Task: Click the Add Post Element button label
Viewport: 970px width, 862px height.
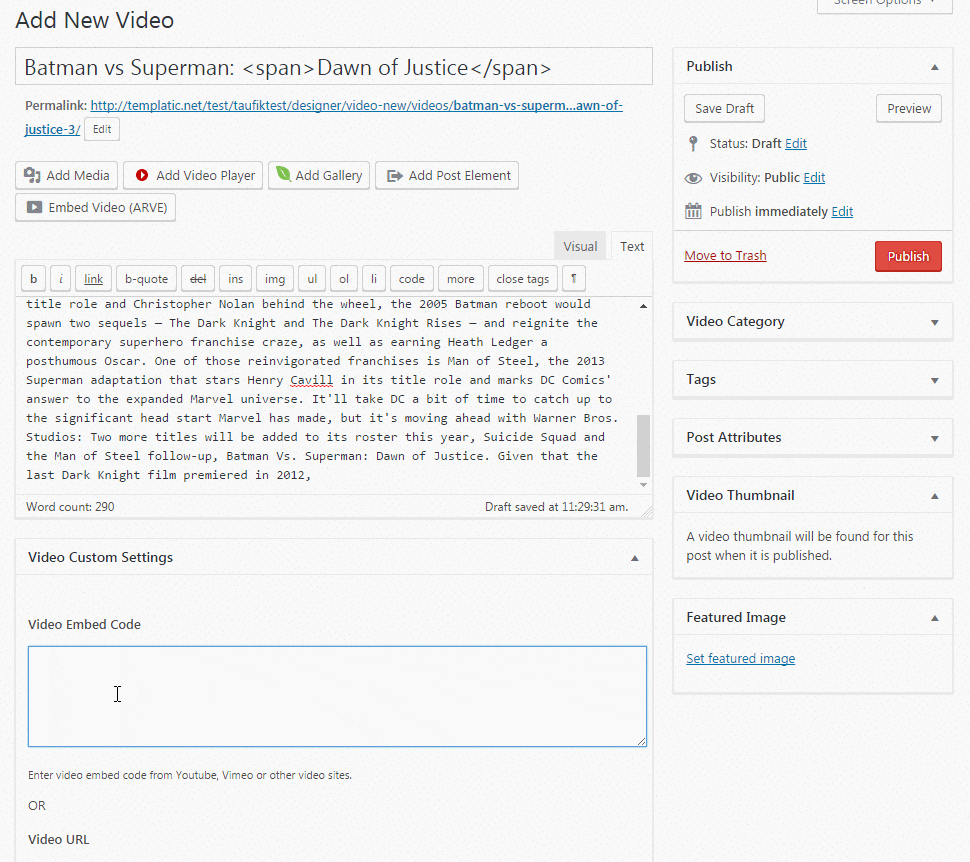Action: [x=460, y=176]
